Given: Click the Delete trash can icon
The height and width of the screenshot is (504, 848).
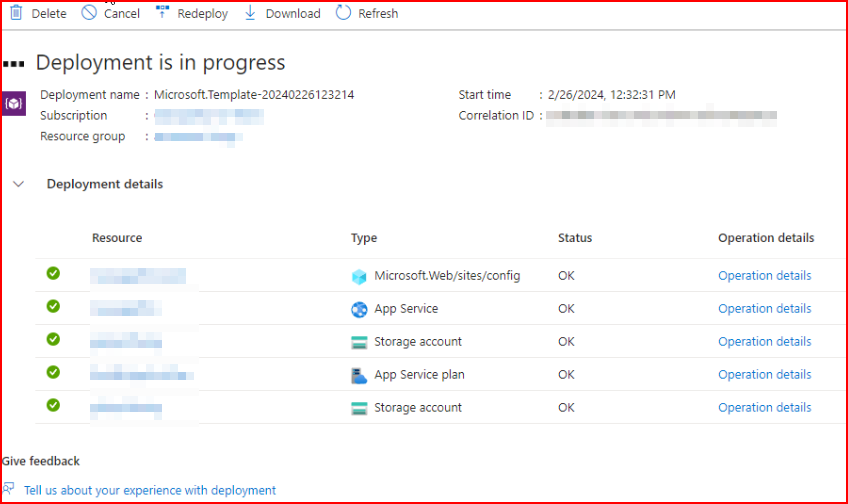Looking at the screenshot, I should tap(16, 13).
